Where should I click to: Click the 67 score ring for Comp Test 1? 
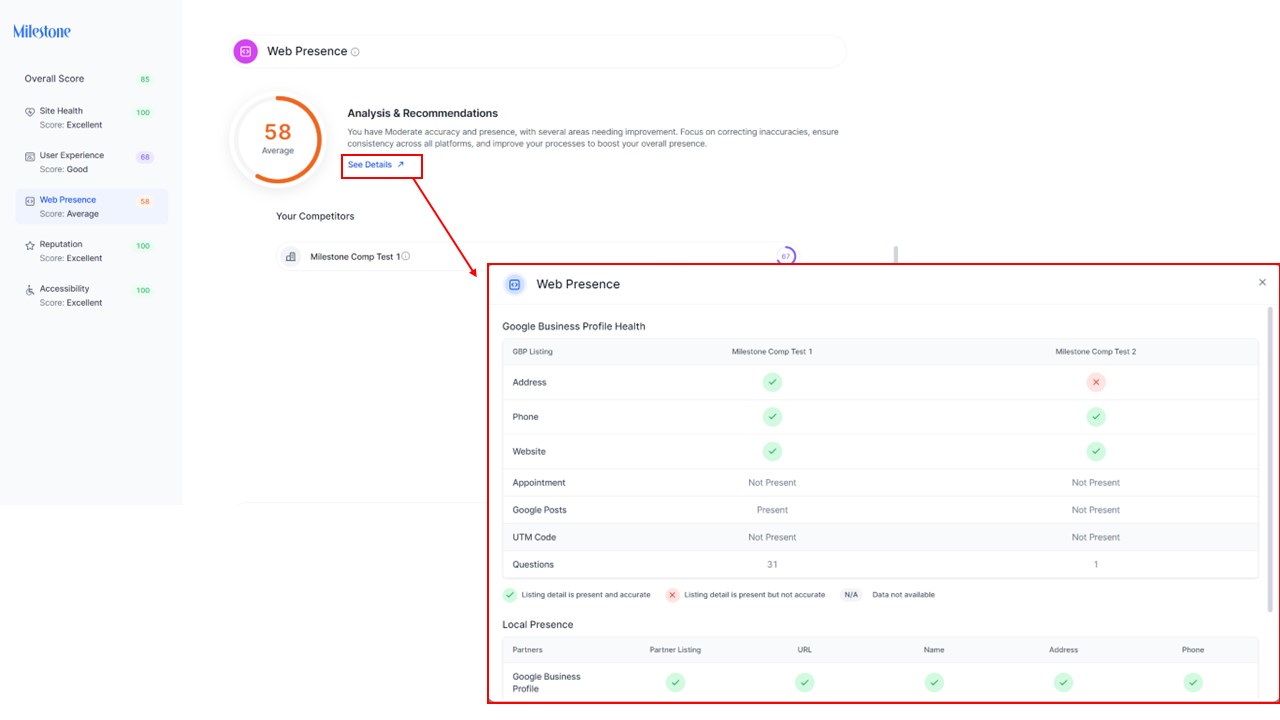pyautogui.click(x=786, y=256)
